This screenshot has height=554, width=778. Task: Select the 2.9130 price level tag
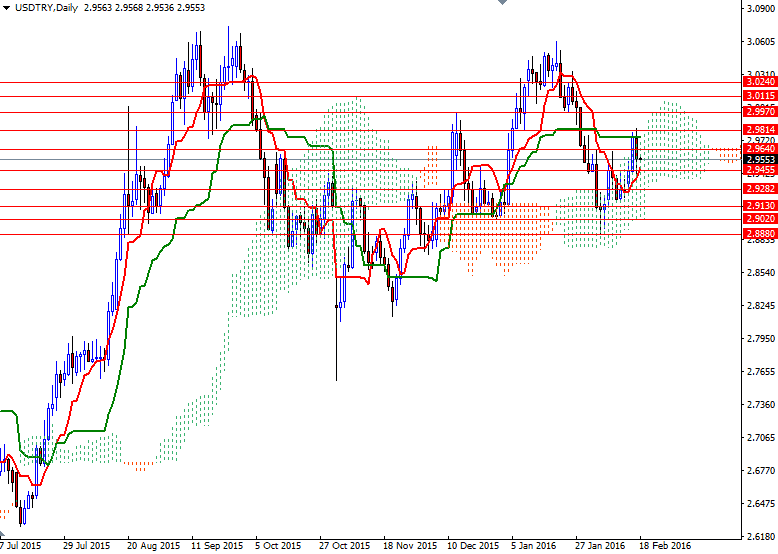760,206
